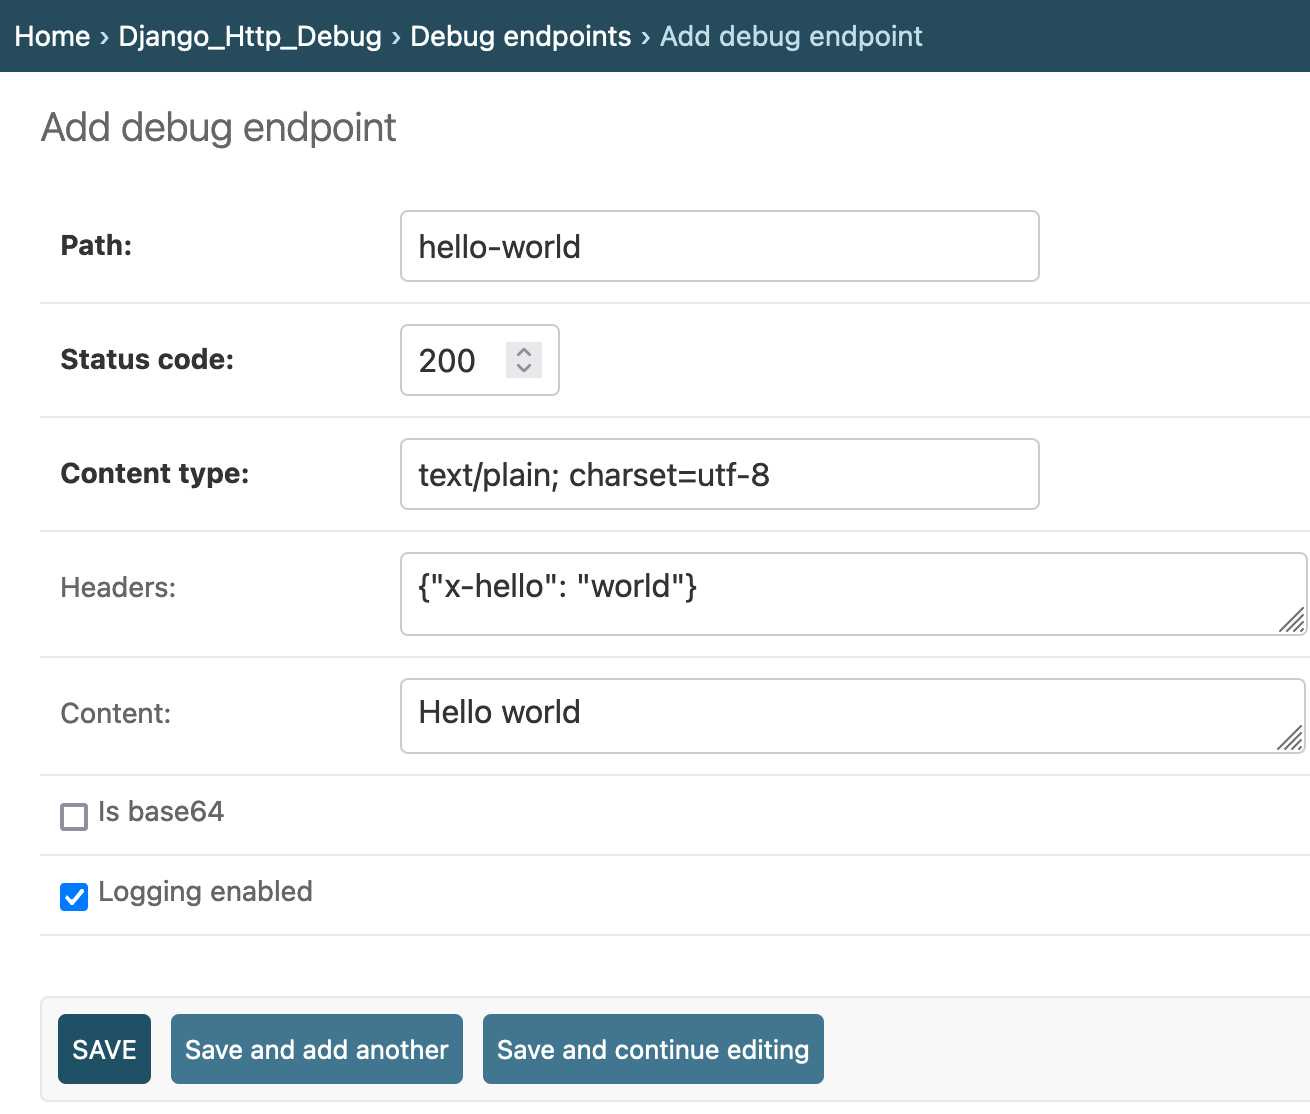Click Save and add another button
The width and height of the screenshot is (1310, 1114).
(317, 1049)
